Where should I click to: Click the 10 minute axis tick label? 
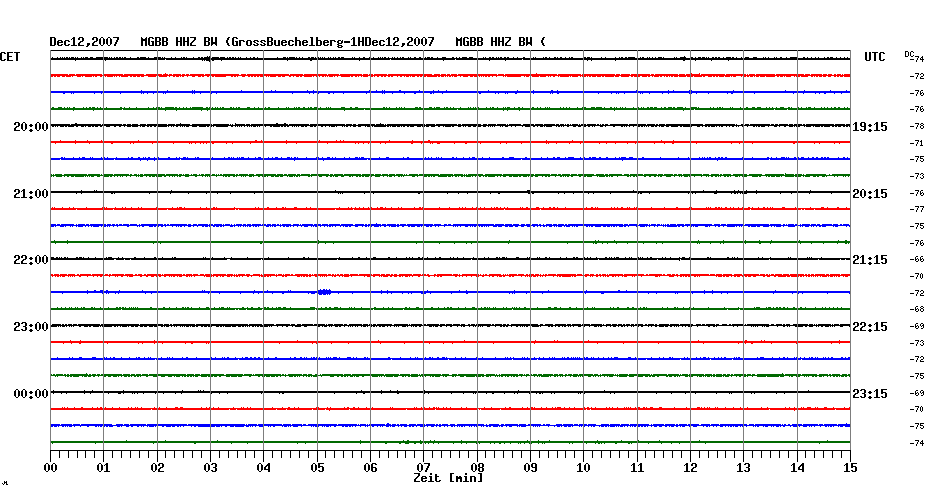[584, 468]
